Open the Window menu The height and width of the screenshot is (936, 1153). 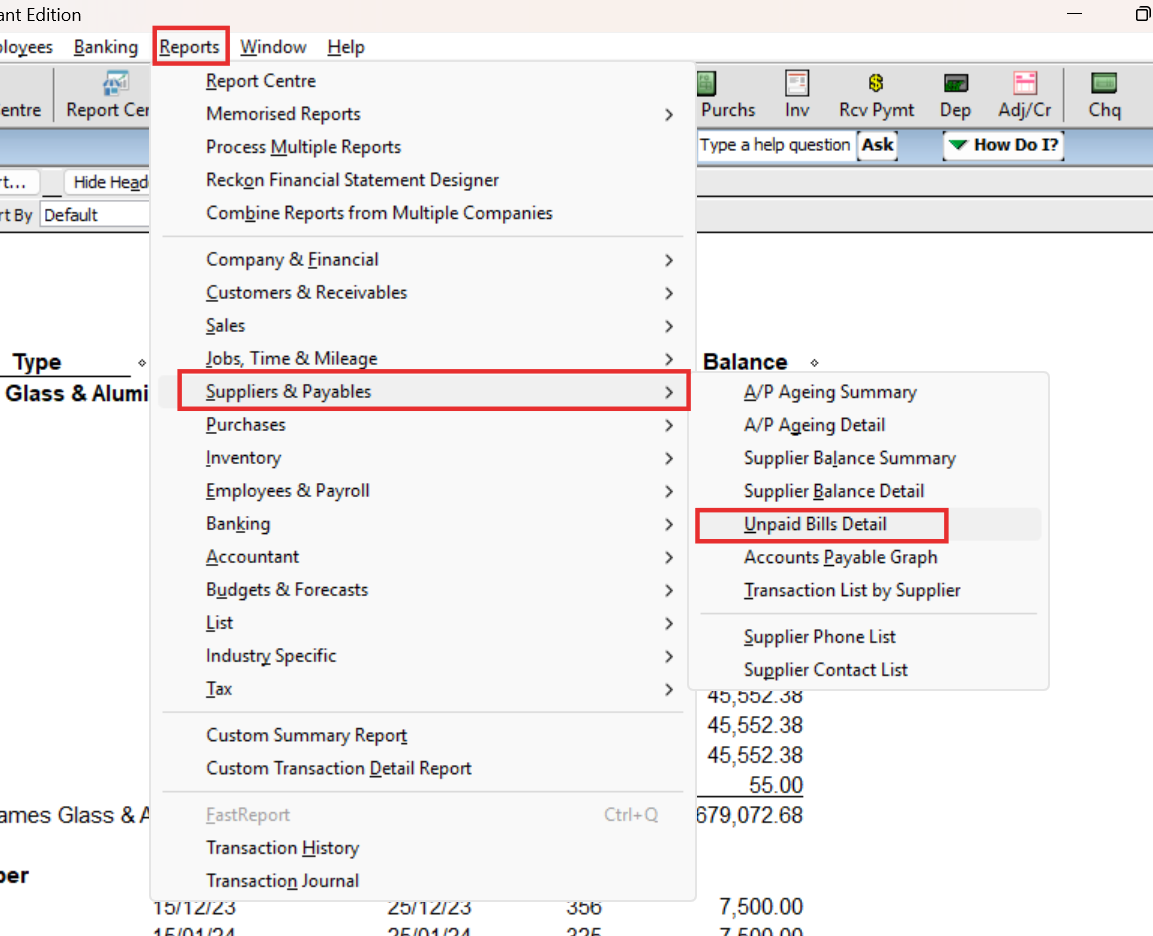point(273,47)
